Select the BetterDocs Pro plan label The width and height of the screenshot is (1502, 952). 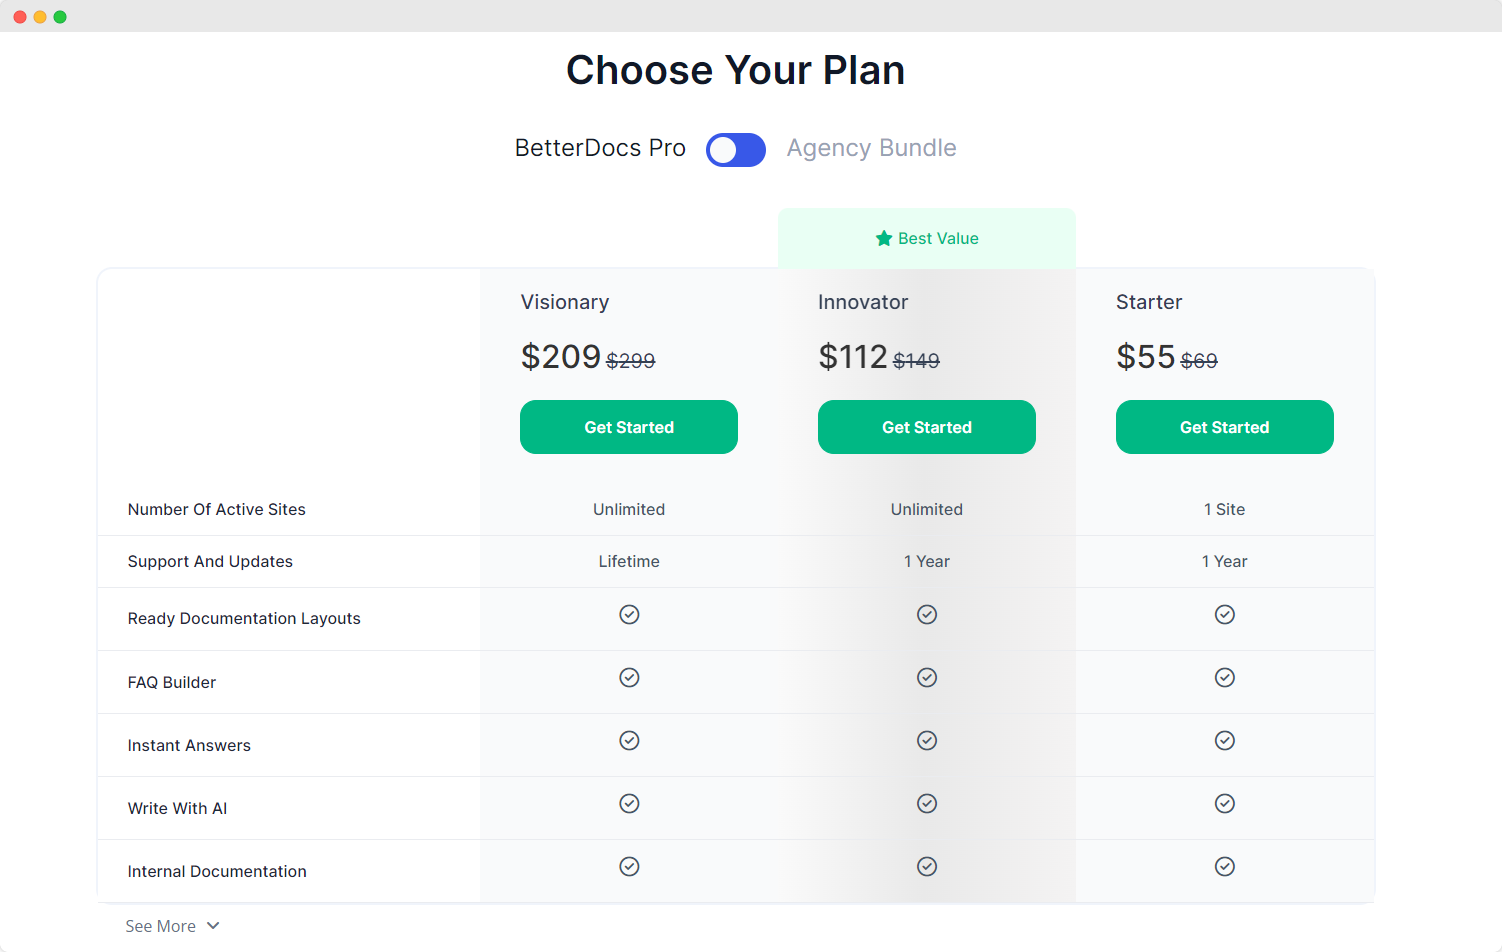(600, 148)
